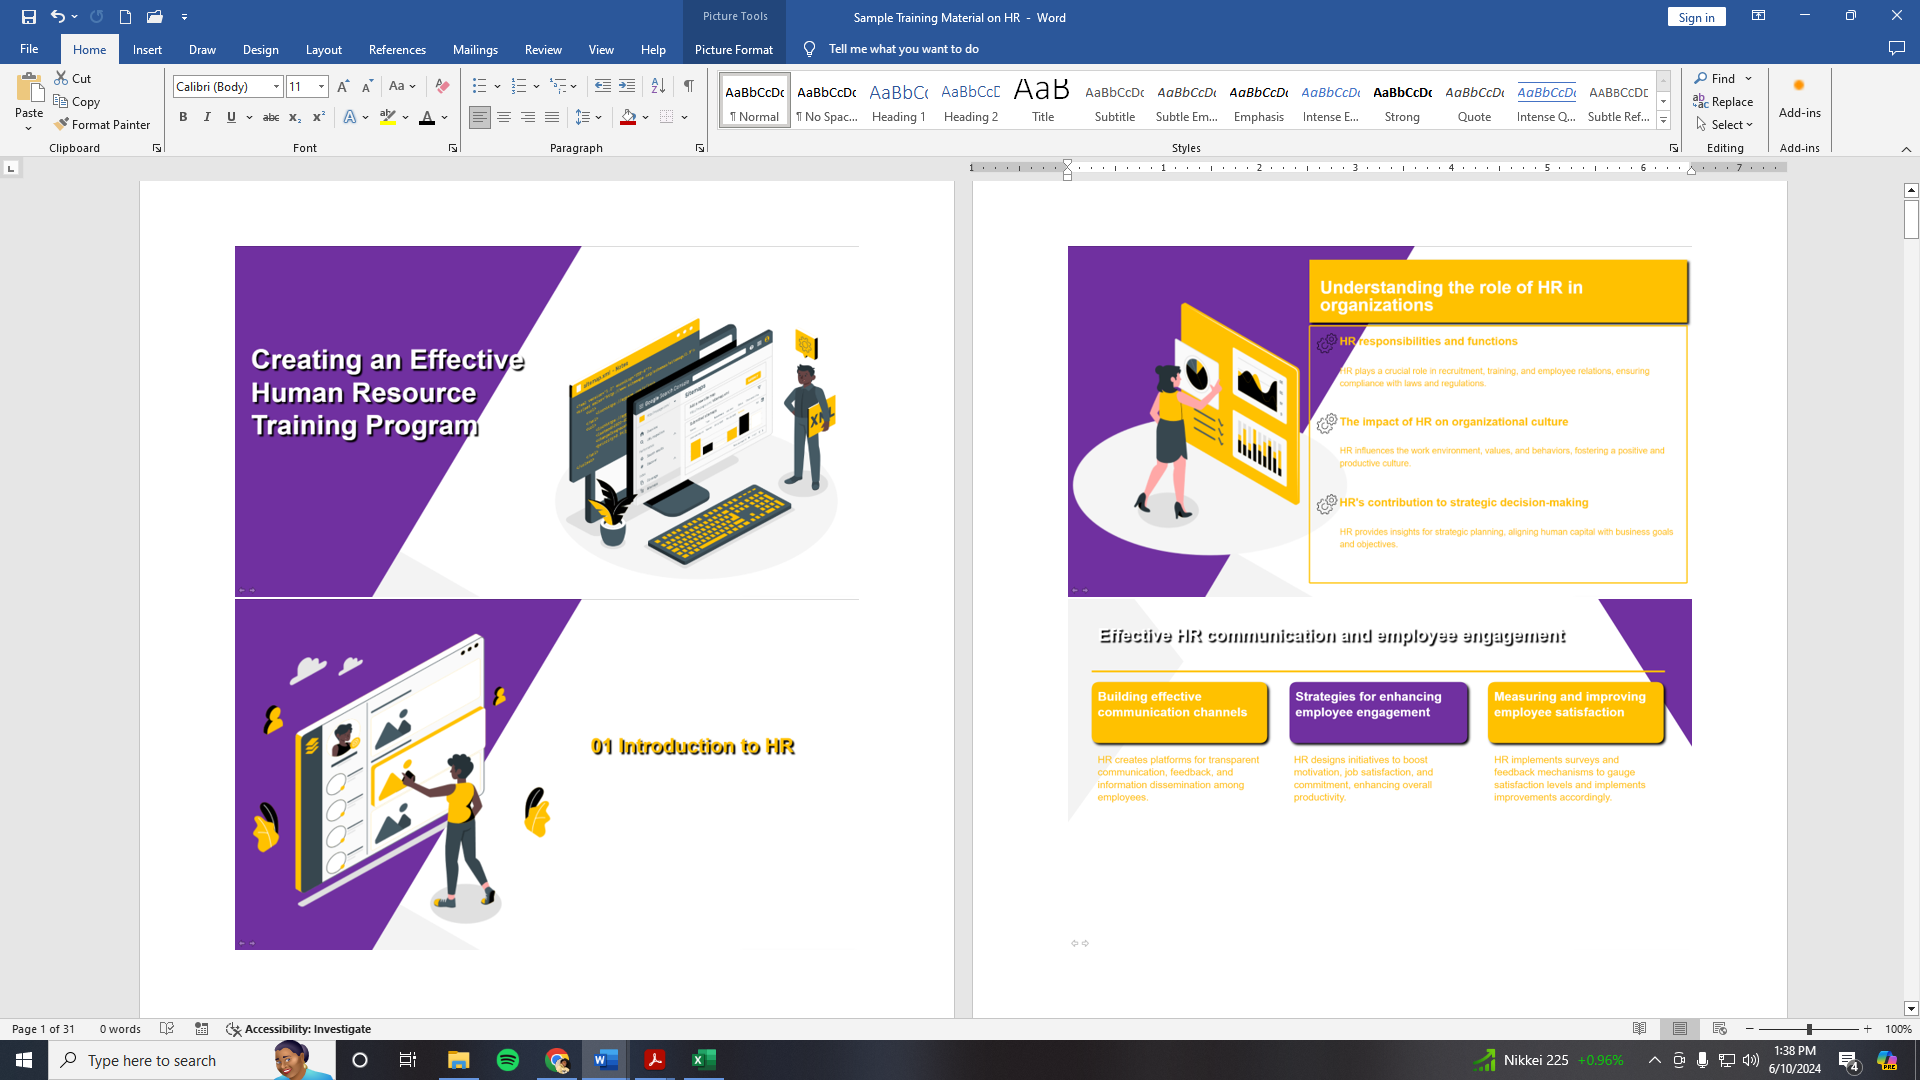Click the Grow Font size icon
Viewport: 1920px width, 1080px height.
point(343,86)
